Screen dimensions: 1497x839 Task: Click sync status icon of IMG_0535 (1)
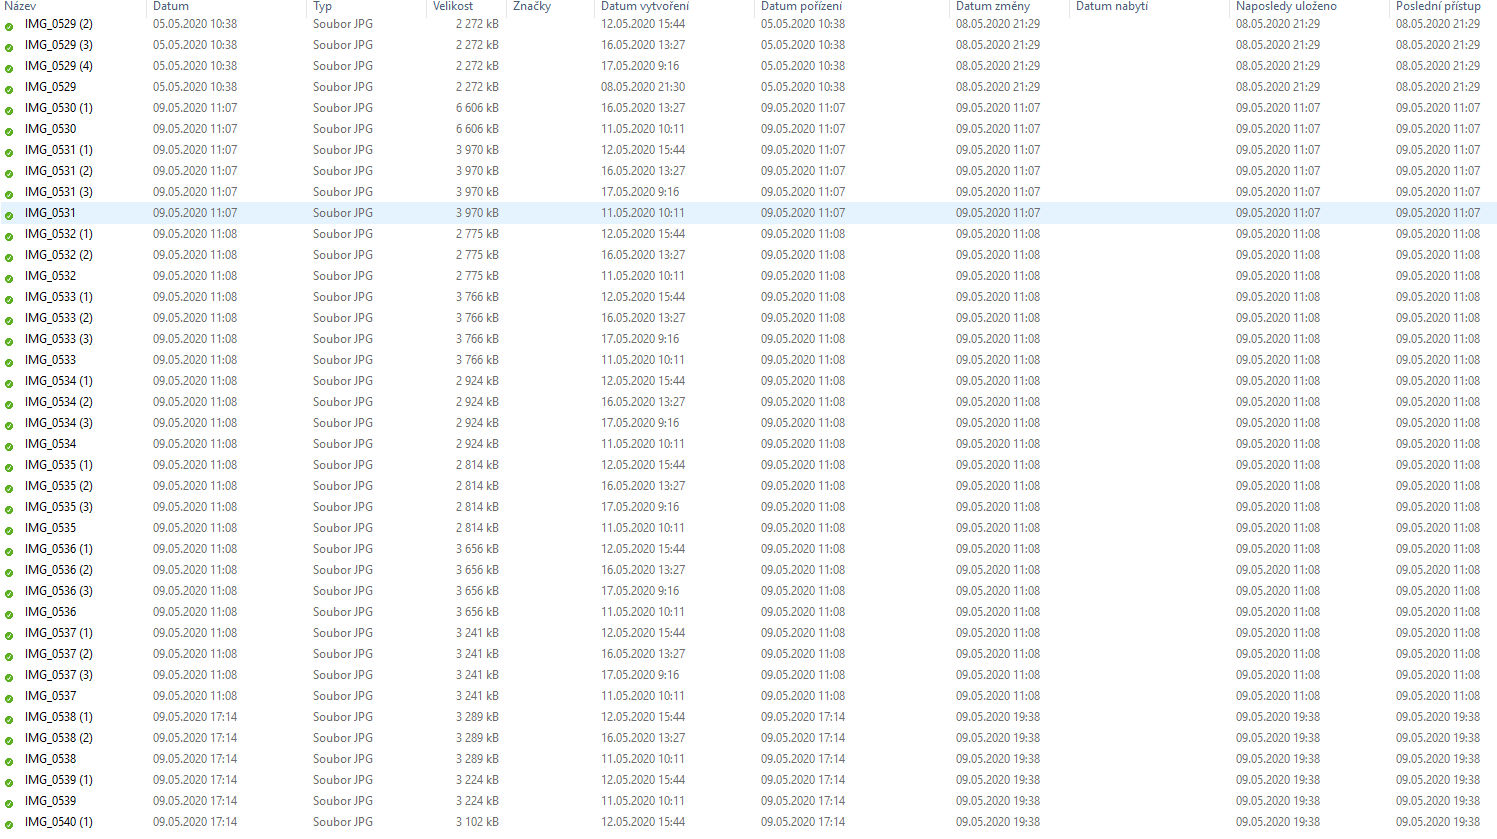click(x=9, y=466)
